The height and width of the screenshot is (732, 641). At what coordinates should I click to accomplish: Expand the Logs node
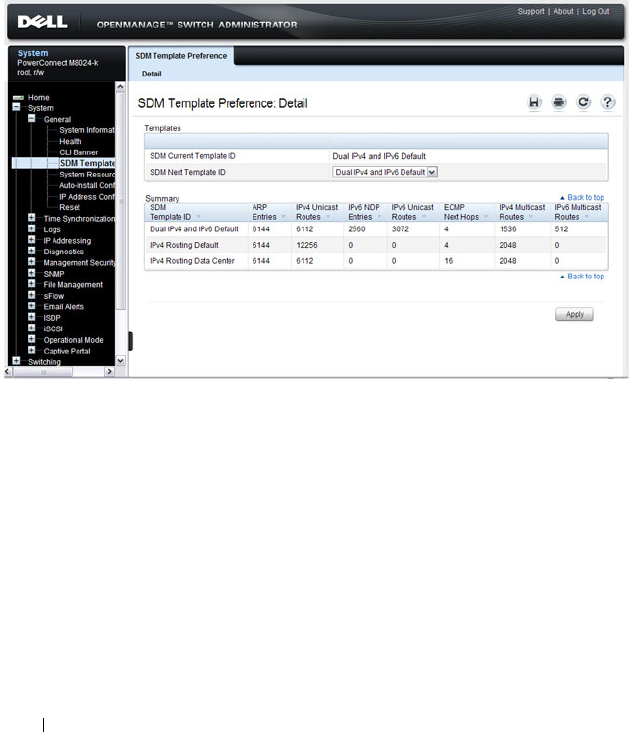click(x=32, y=229)
